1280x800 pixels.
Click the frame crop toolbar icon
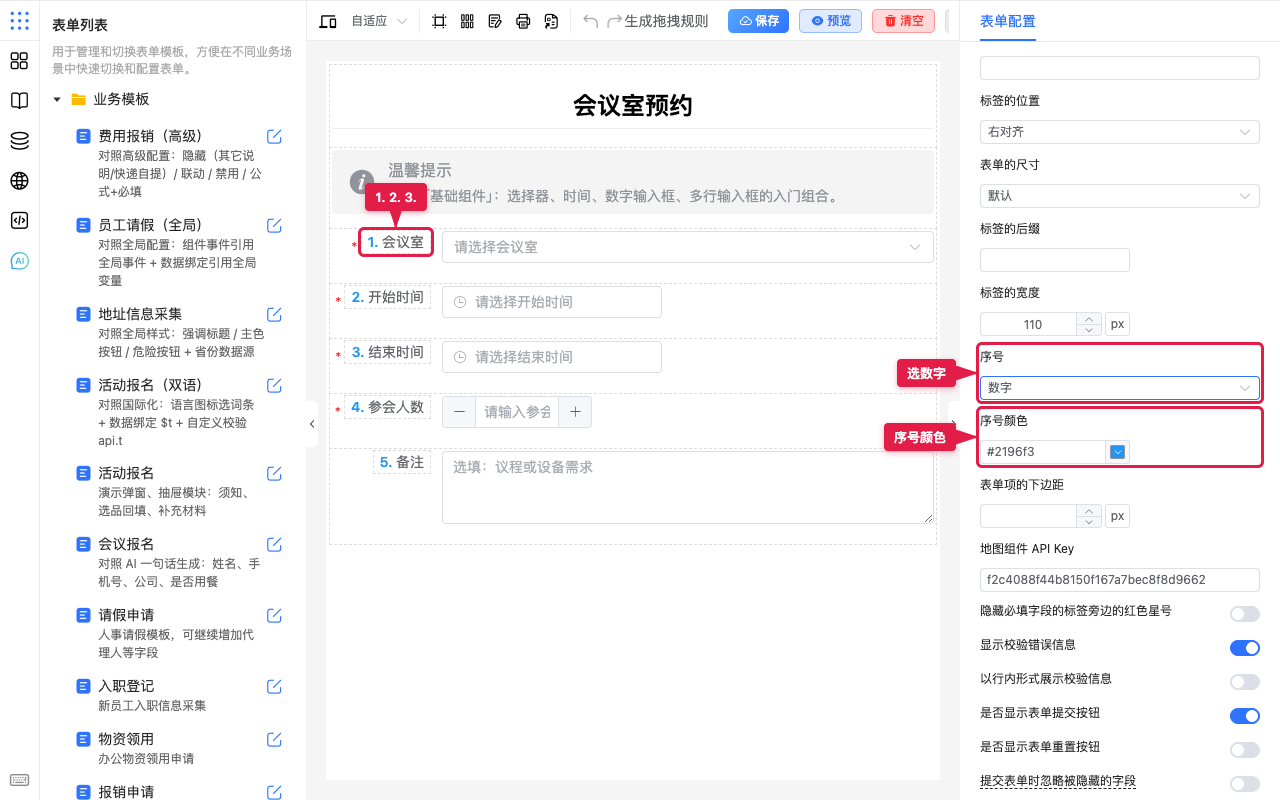point(439,21)
